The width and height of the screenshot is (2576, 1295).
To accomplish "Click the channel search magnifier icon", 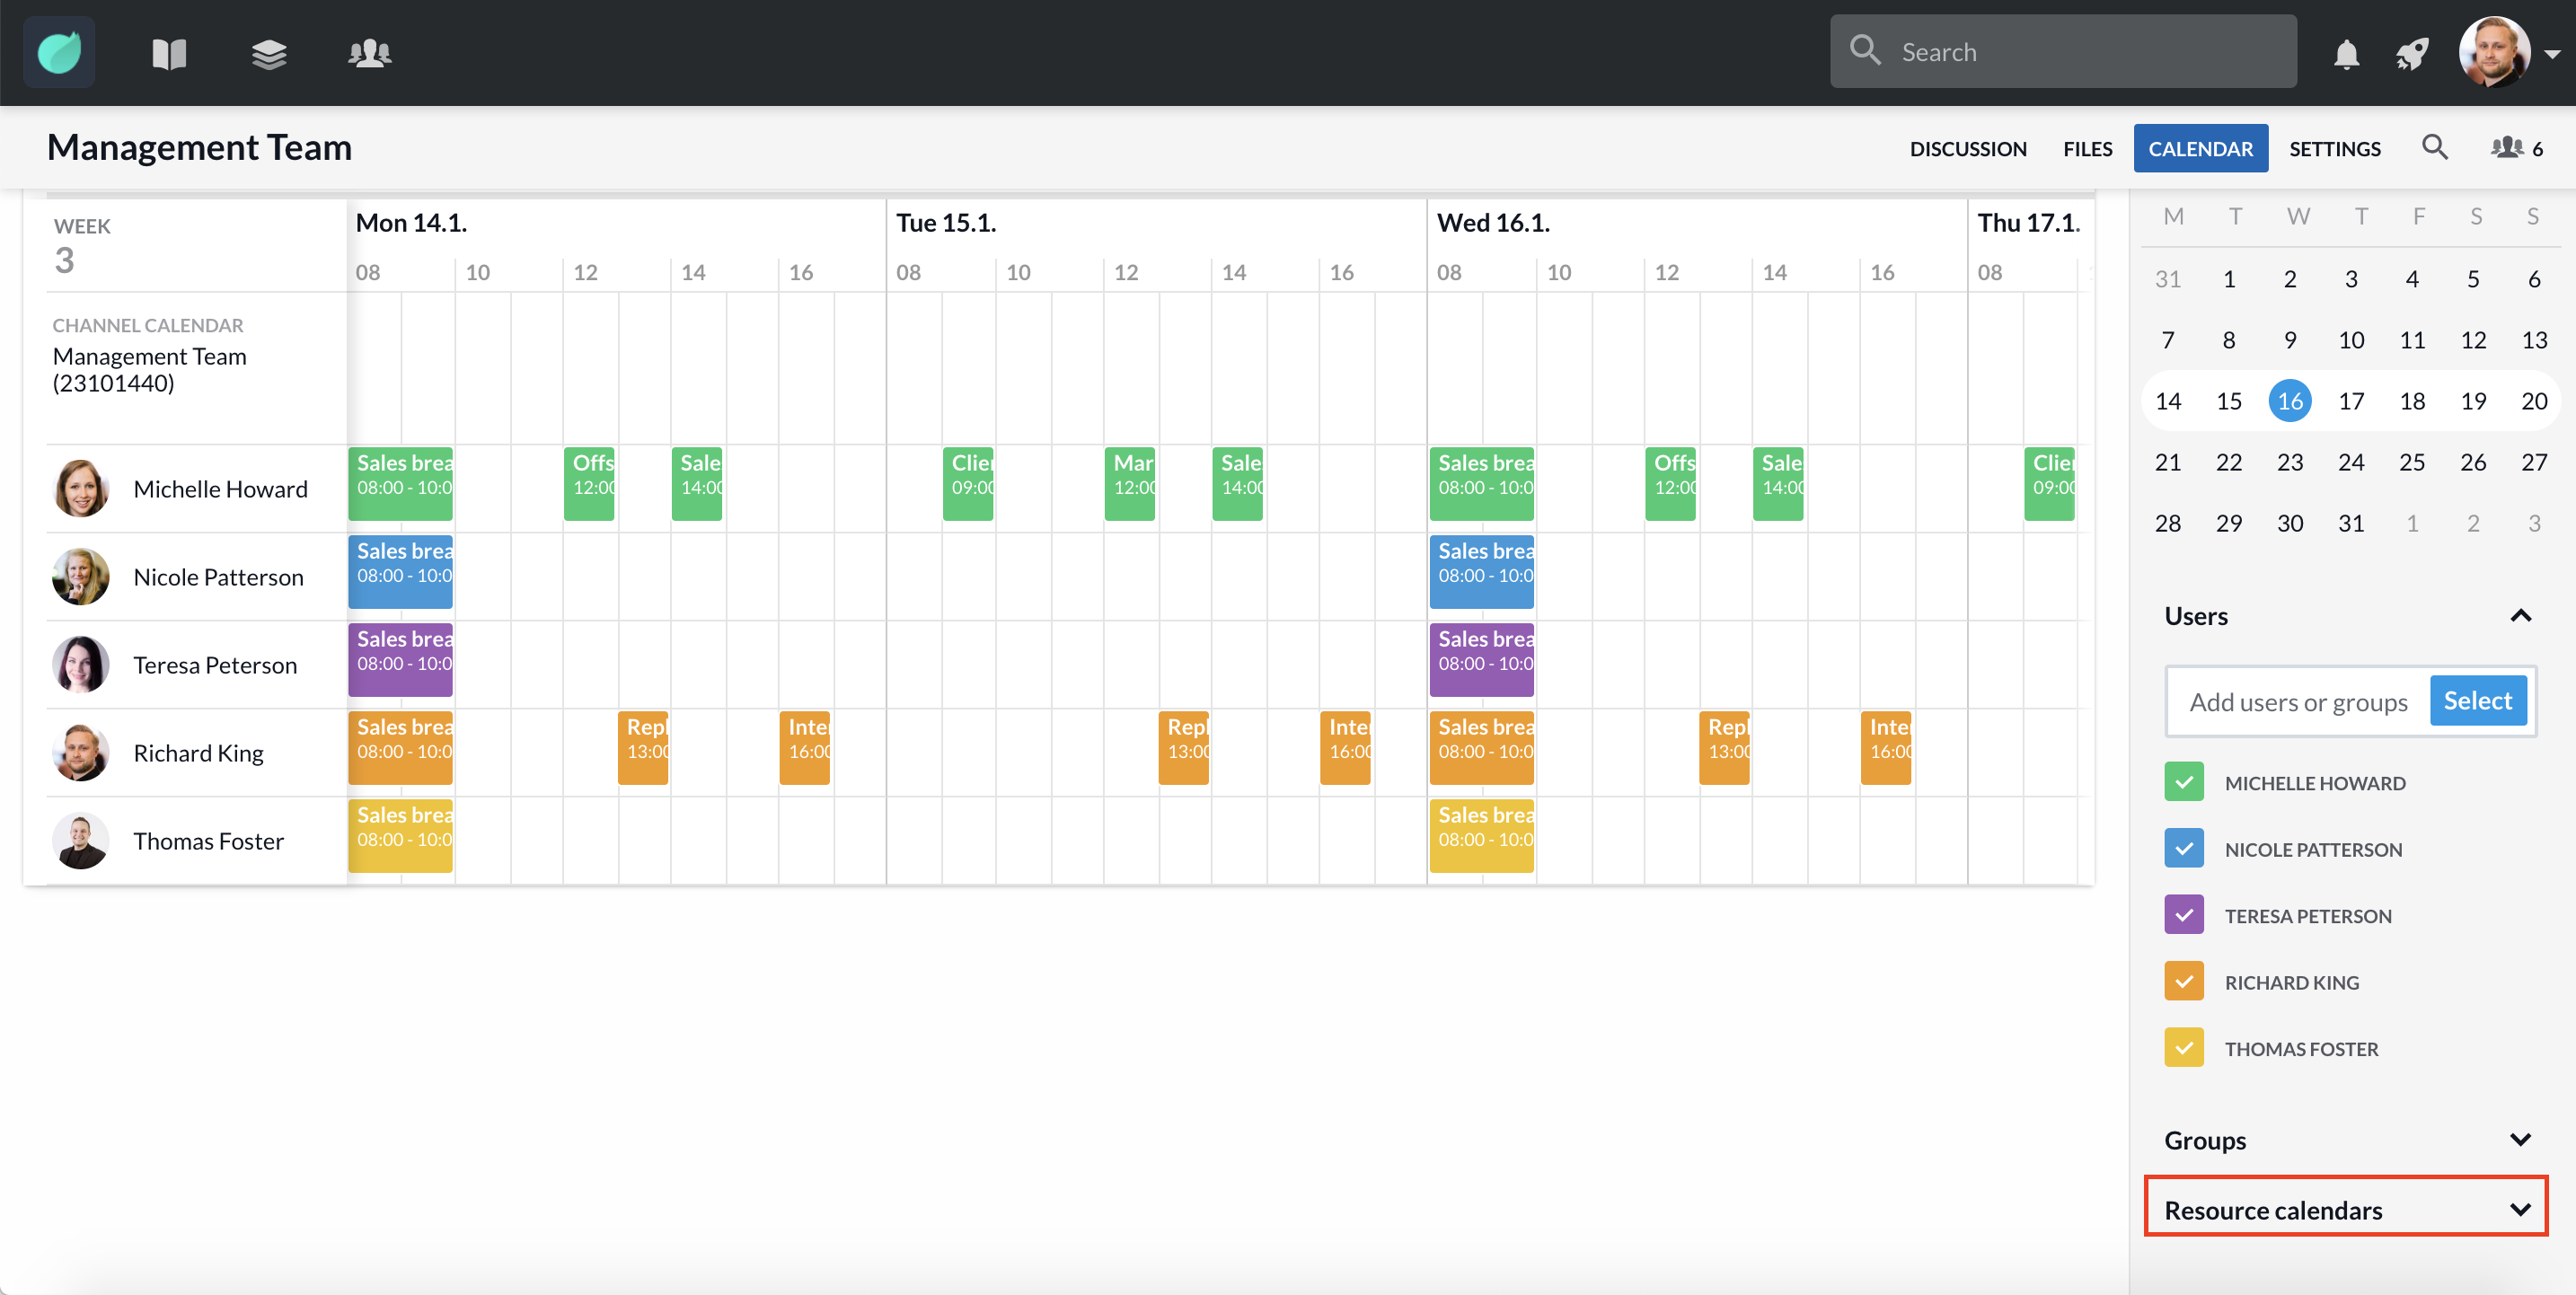I will coord(2434,148).
